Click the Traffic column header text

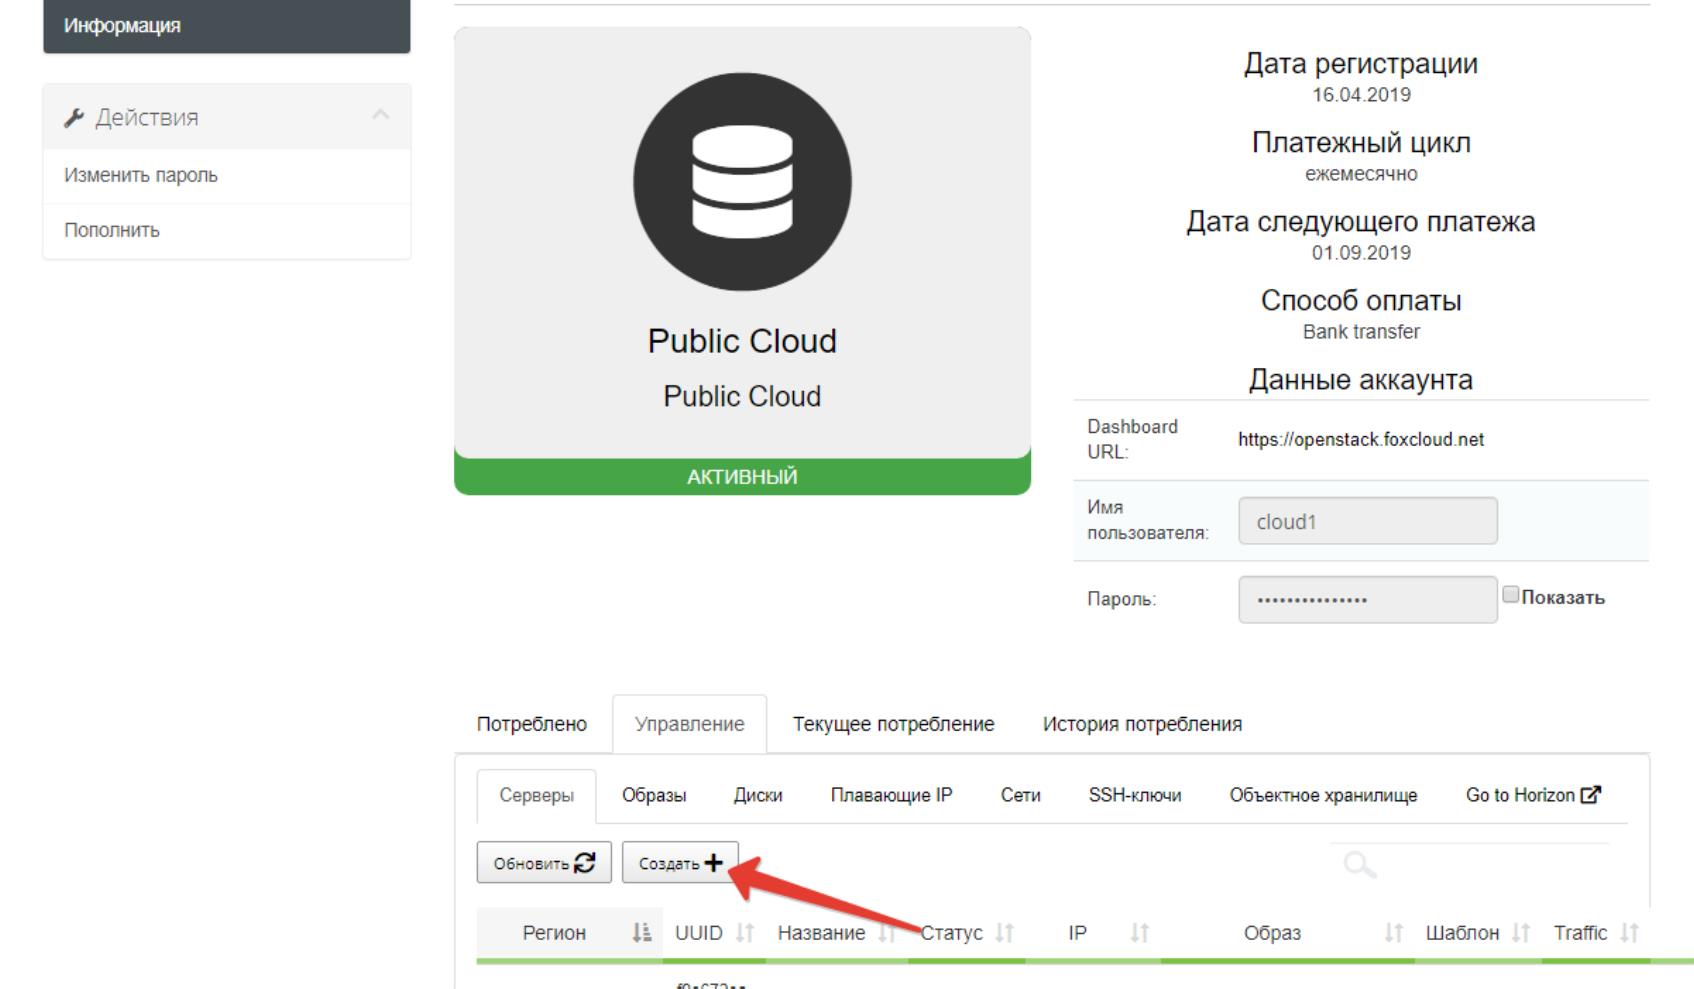1580,933
